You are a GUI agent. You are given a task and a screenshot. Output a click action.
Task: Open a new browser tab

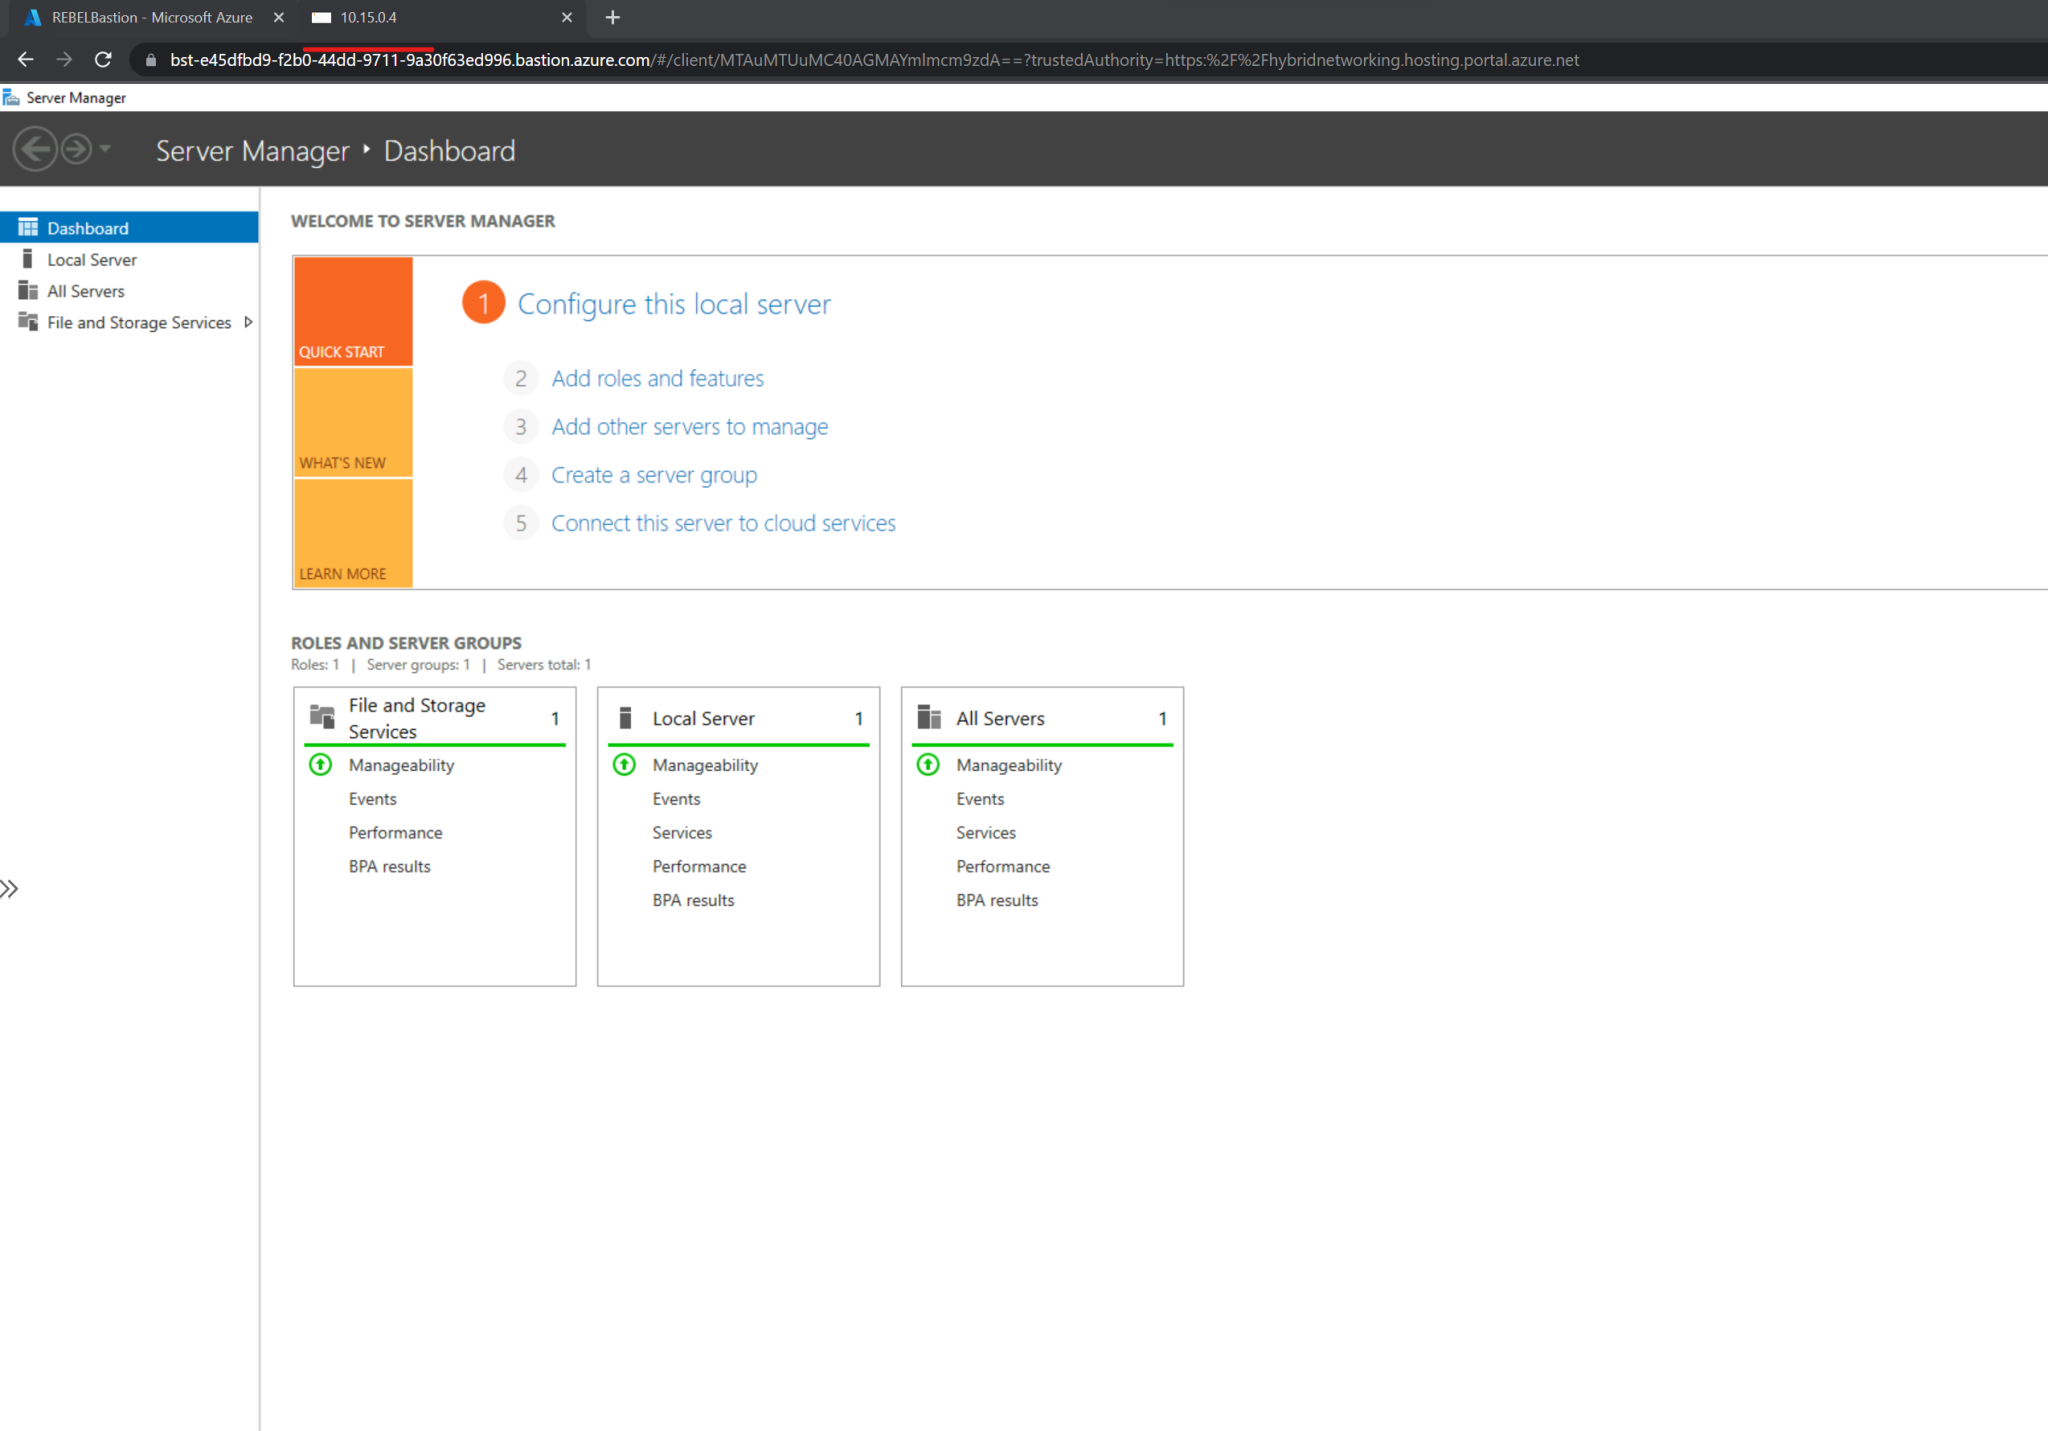click(x=612, y=17)
